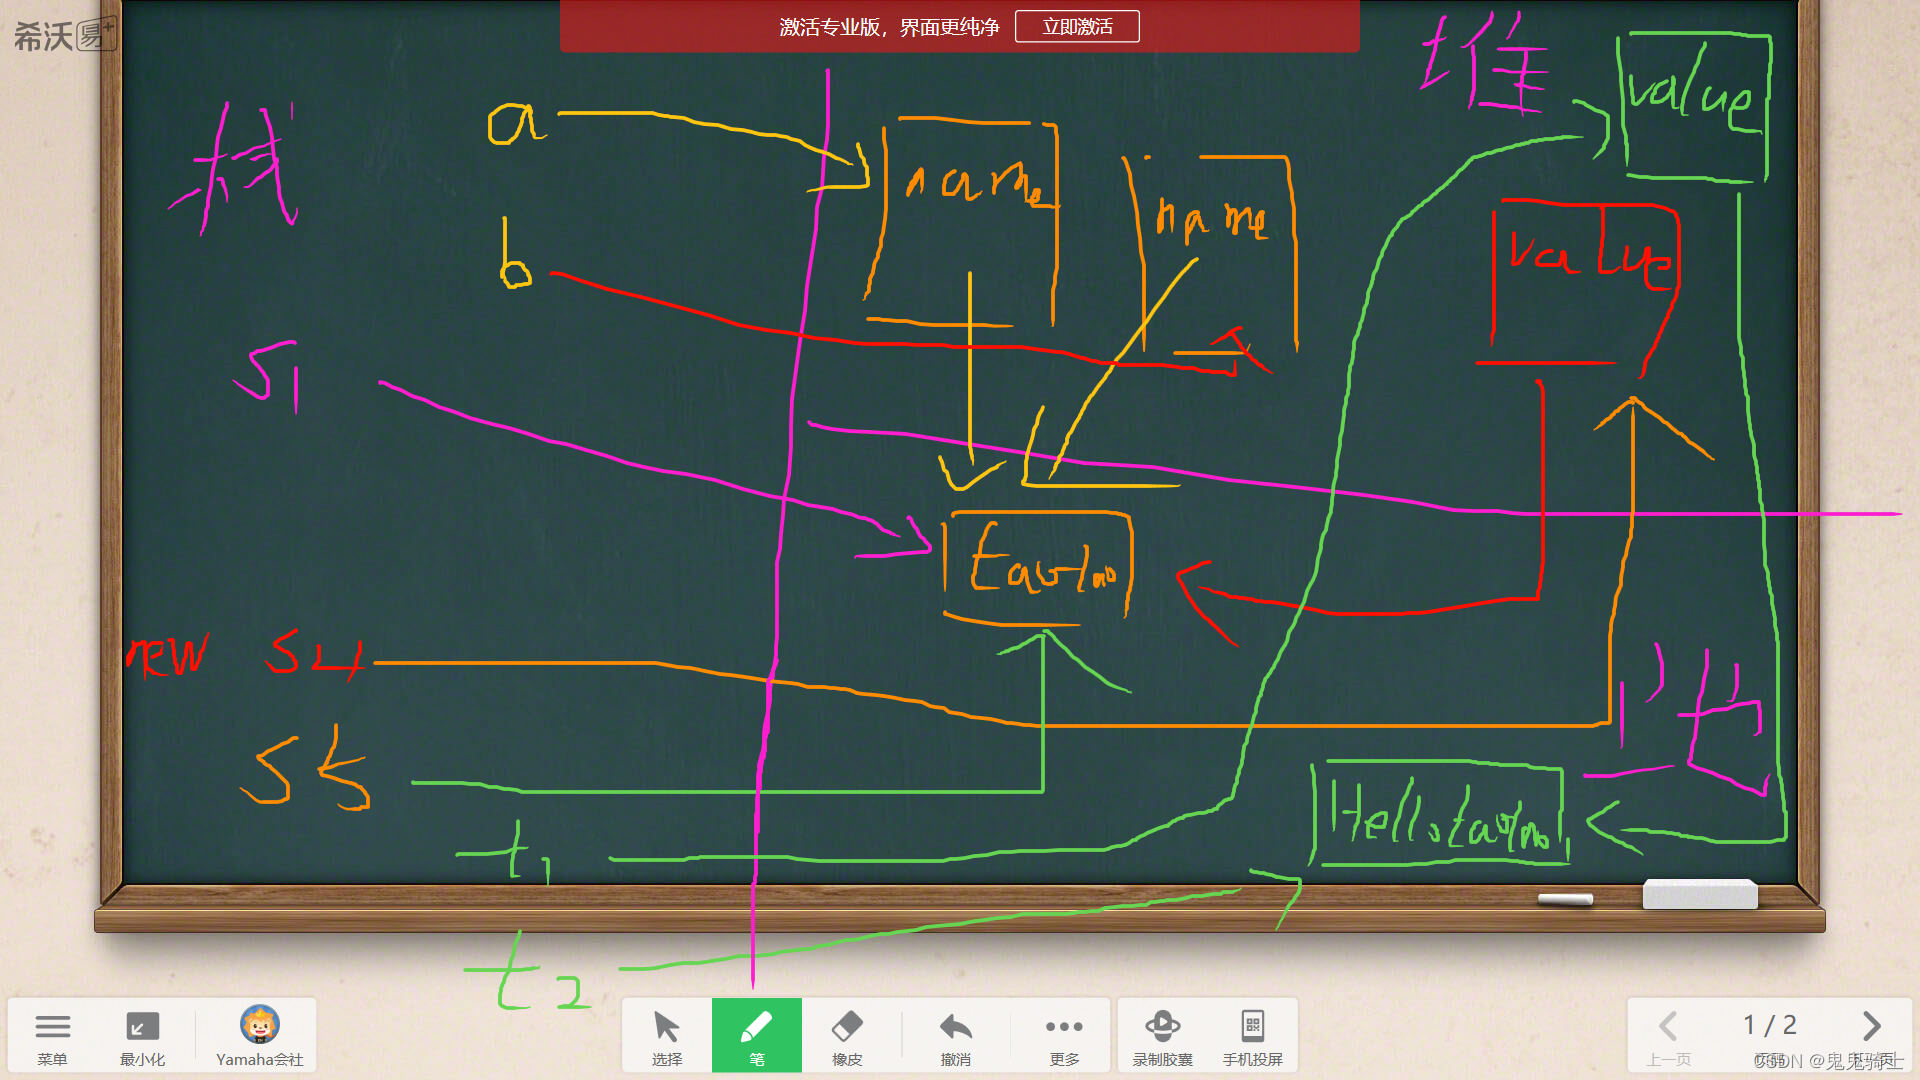The image size is (1920, 1080).
Task: Click the 希沃 logo at top left
Action: pyautogui.click(x=64, y=36)
